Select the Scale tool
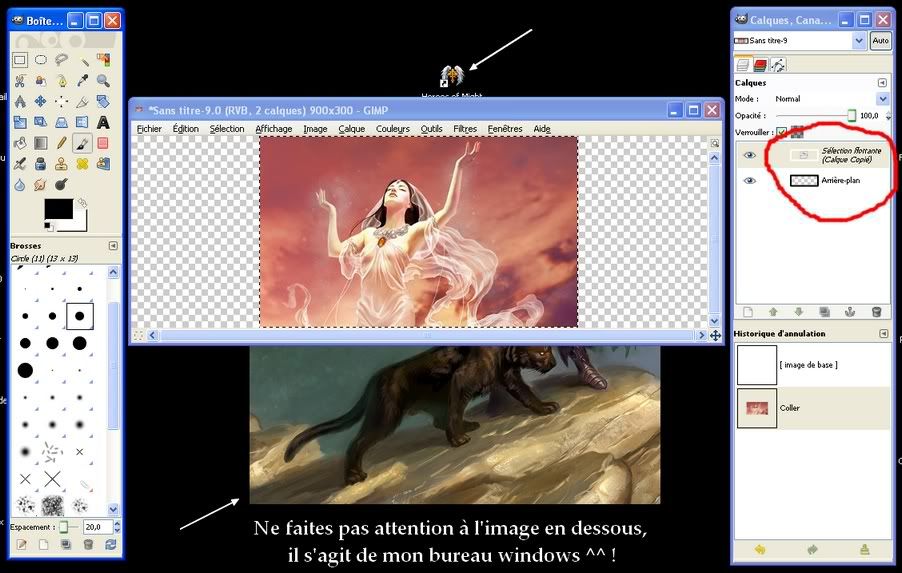Viewport: 902px width, 573px height. 20,122
